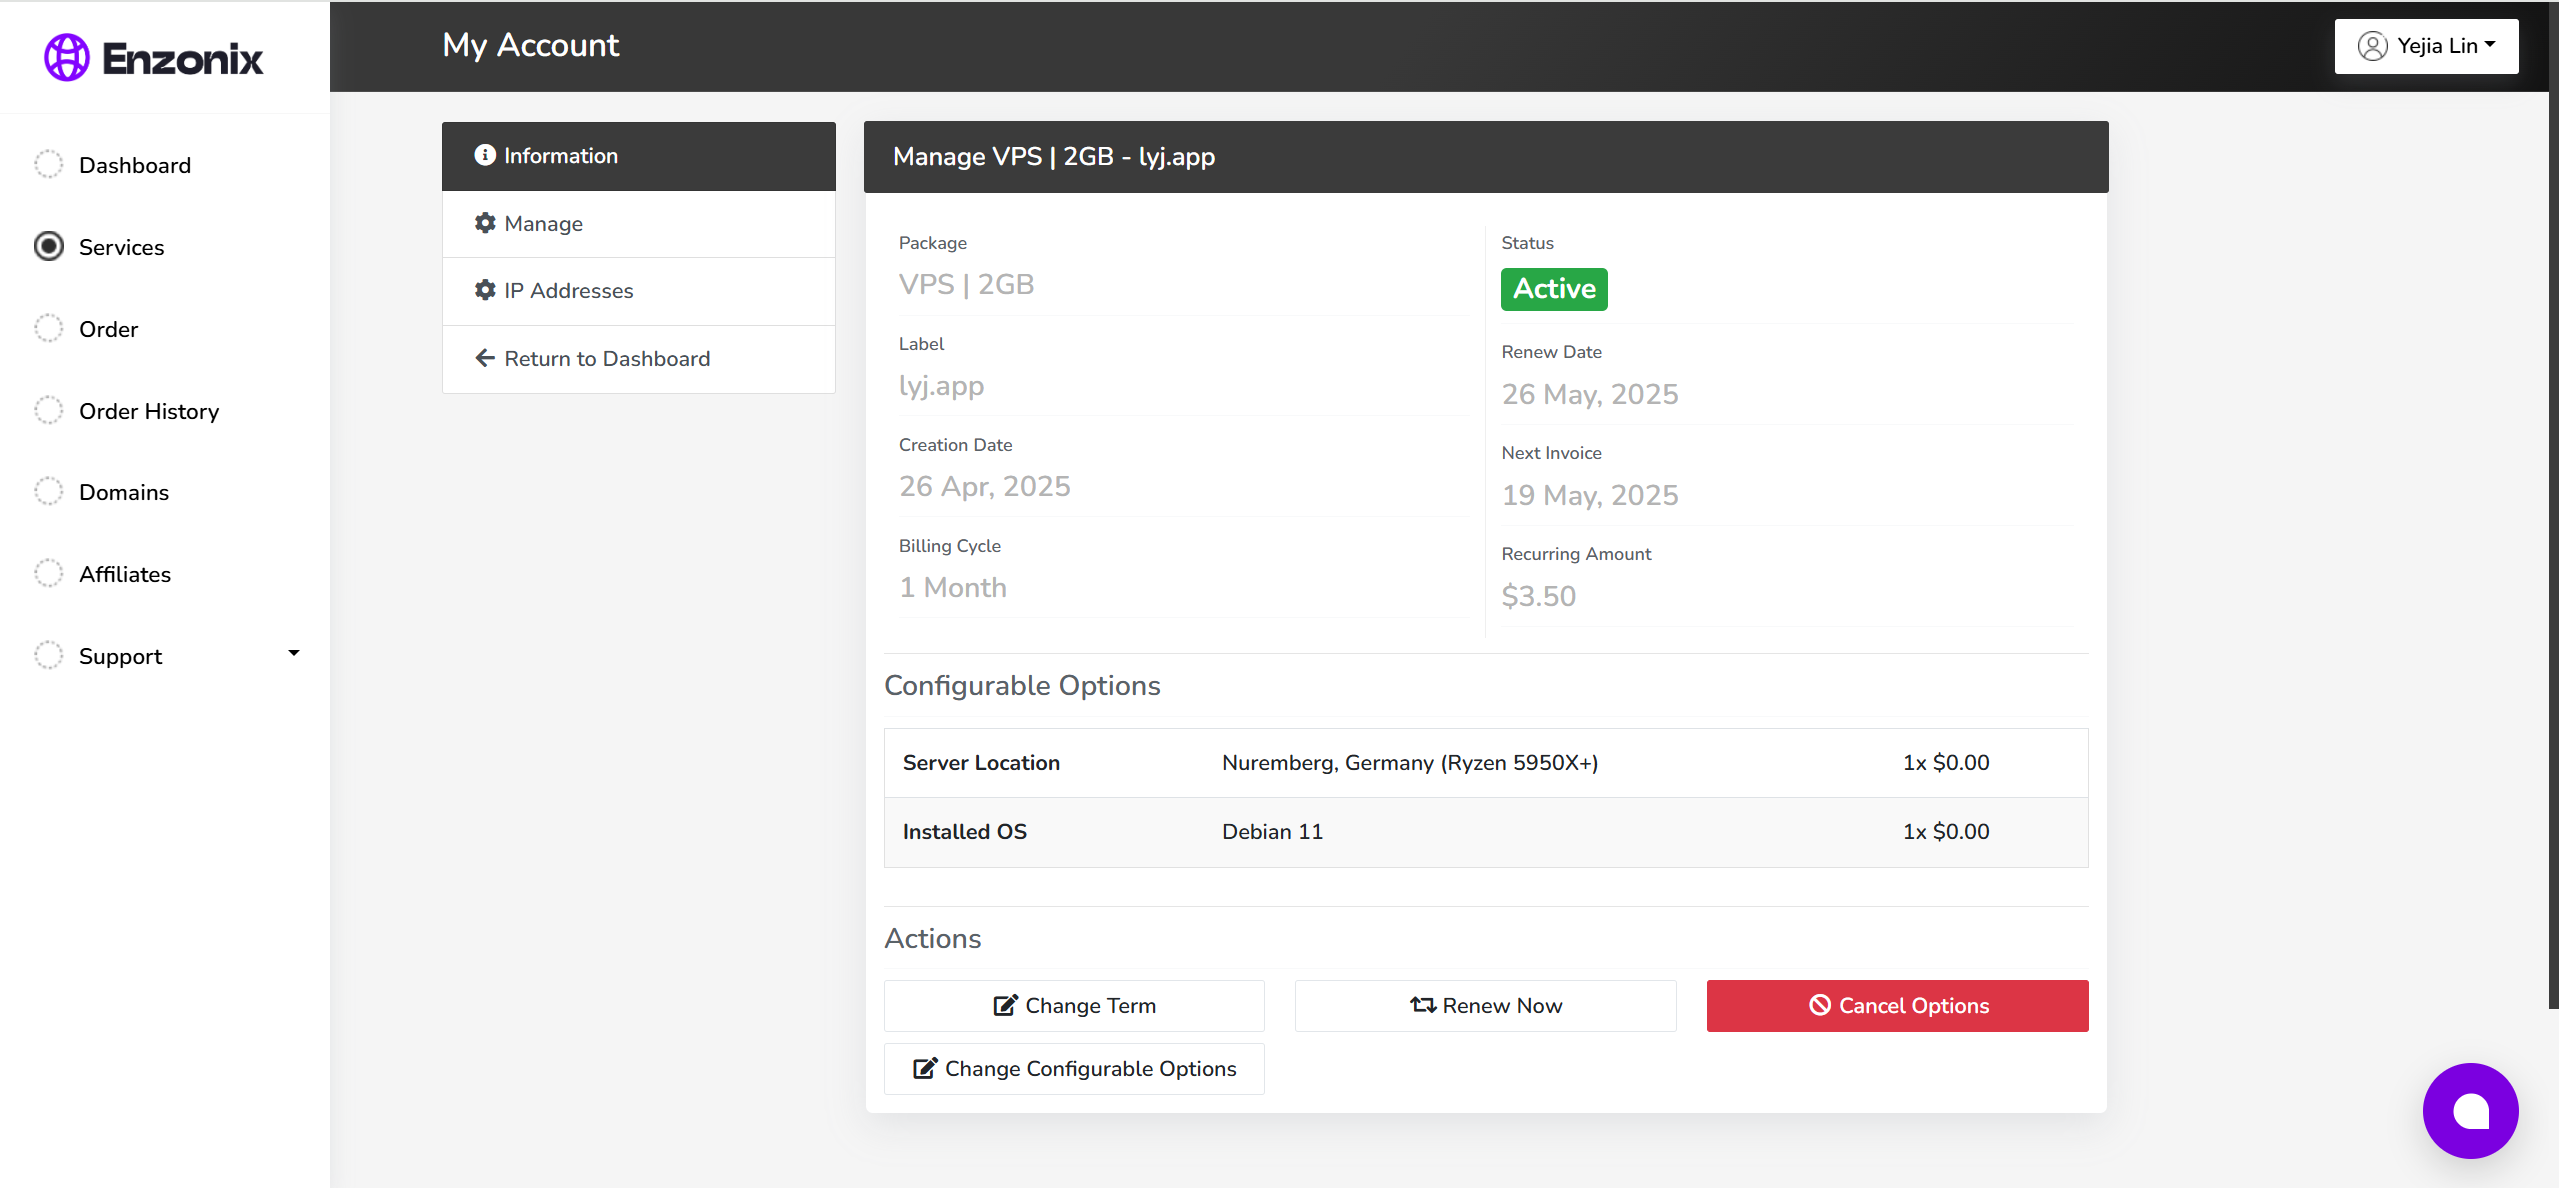This screenshot has height=1188, width=2559.
Task: Click the ban icon on Cancel Options
Action: click(x=1820, y=1005)
